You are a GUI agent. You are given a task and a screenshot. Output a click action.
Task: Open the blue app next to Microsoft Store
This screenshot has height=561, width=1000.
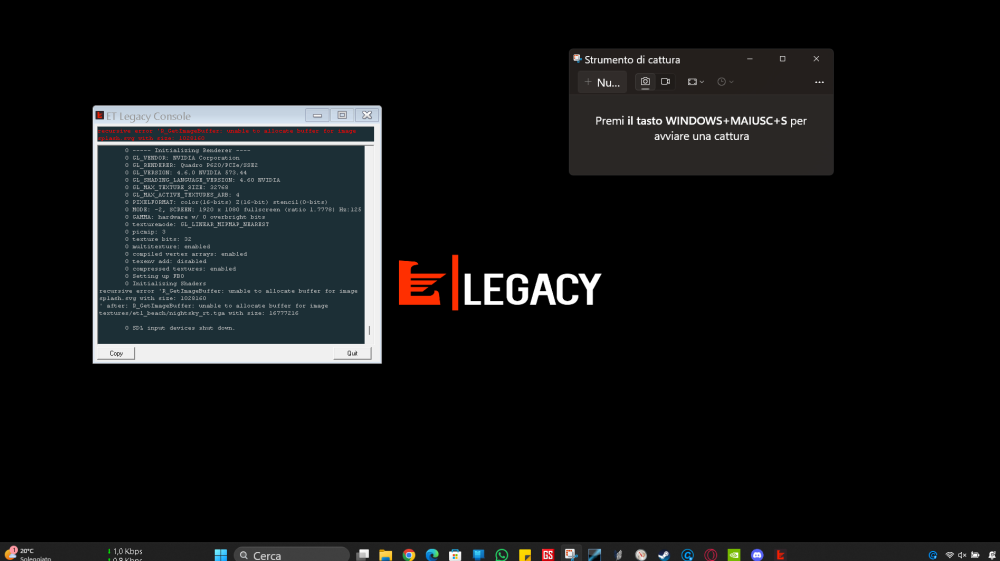[478, 555]
